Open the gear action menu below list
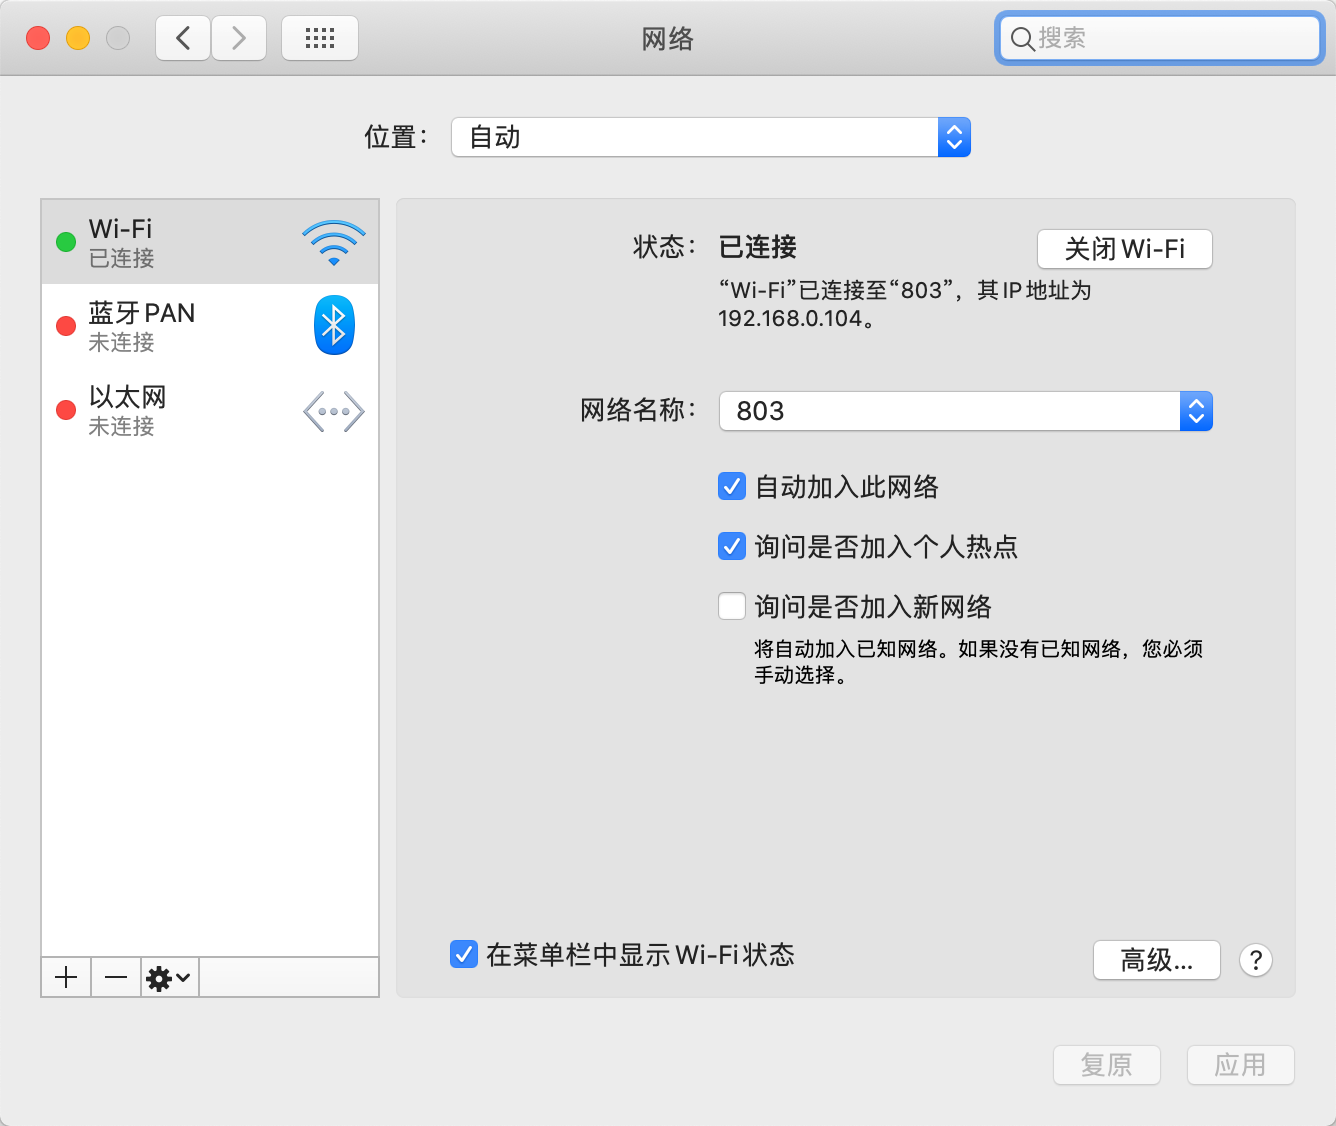The width and height of the screenshot is (1336, 1126). 169,977
